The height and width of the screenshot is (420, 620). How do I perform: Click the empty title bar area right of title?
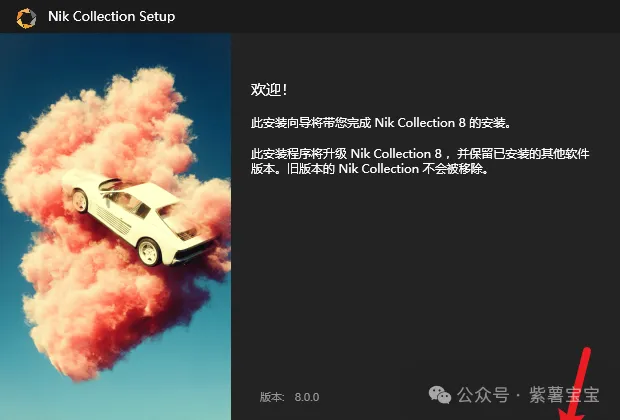[x=395, y=17]
